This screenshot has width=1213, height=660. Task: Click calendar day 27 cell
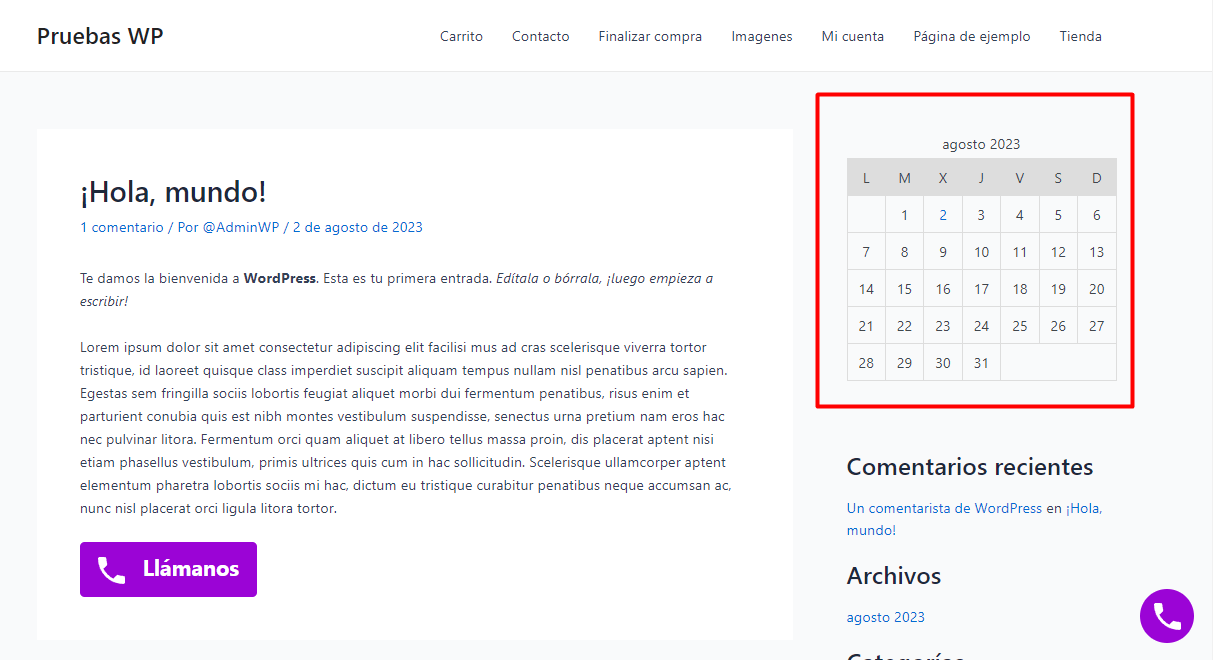click(x=1097, y=326)
